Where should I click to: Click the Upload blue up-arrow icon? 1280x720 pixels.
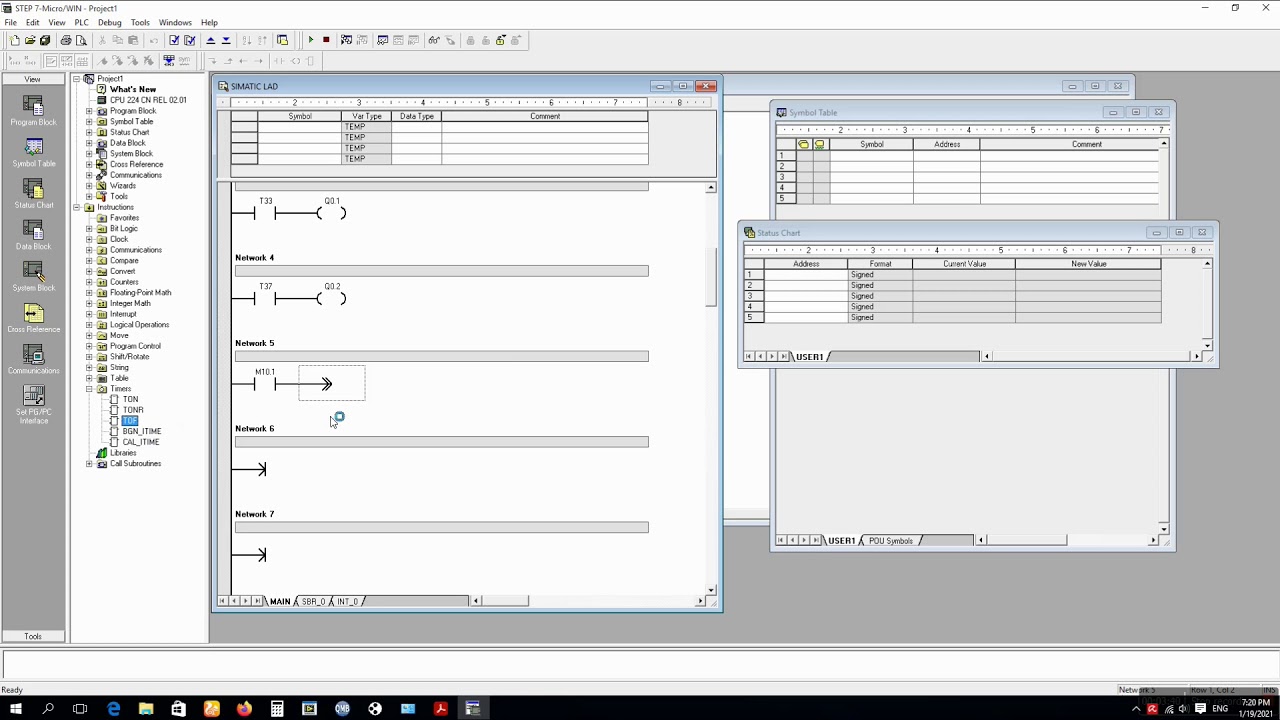[x=210, y=40]
